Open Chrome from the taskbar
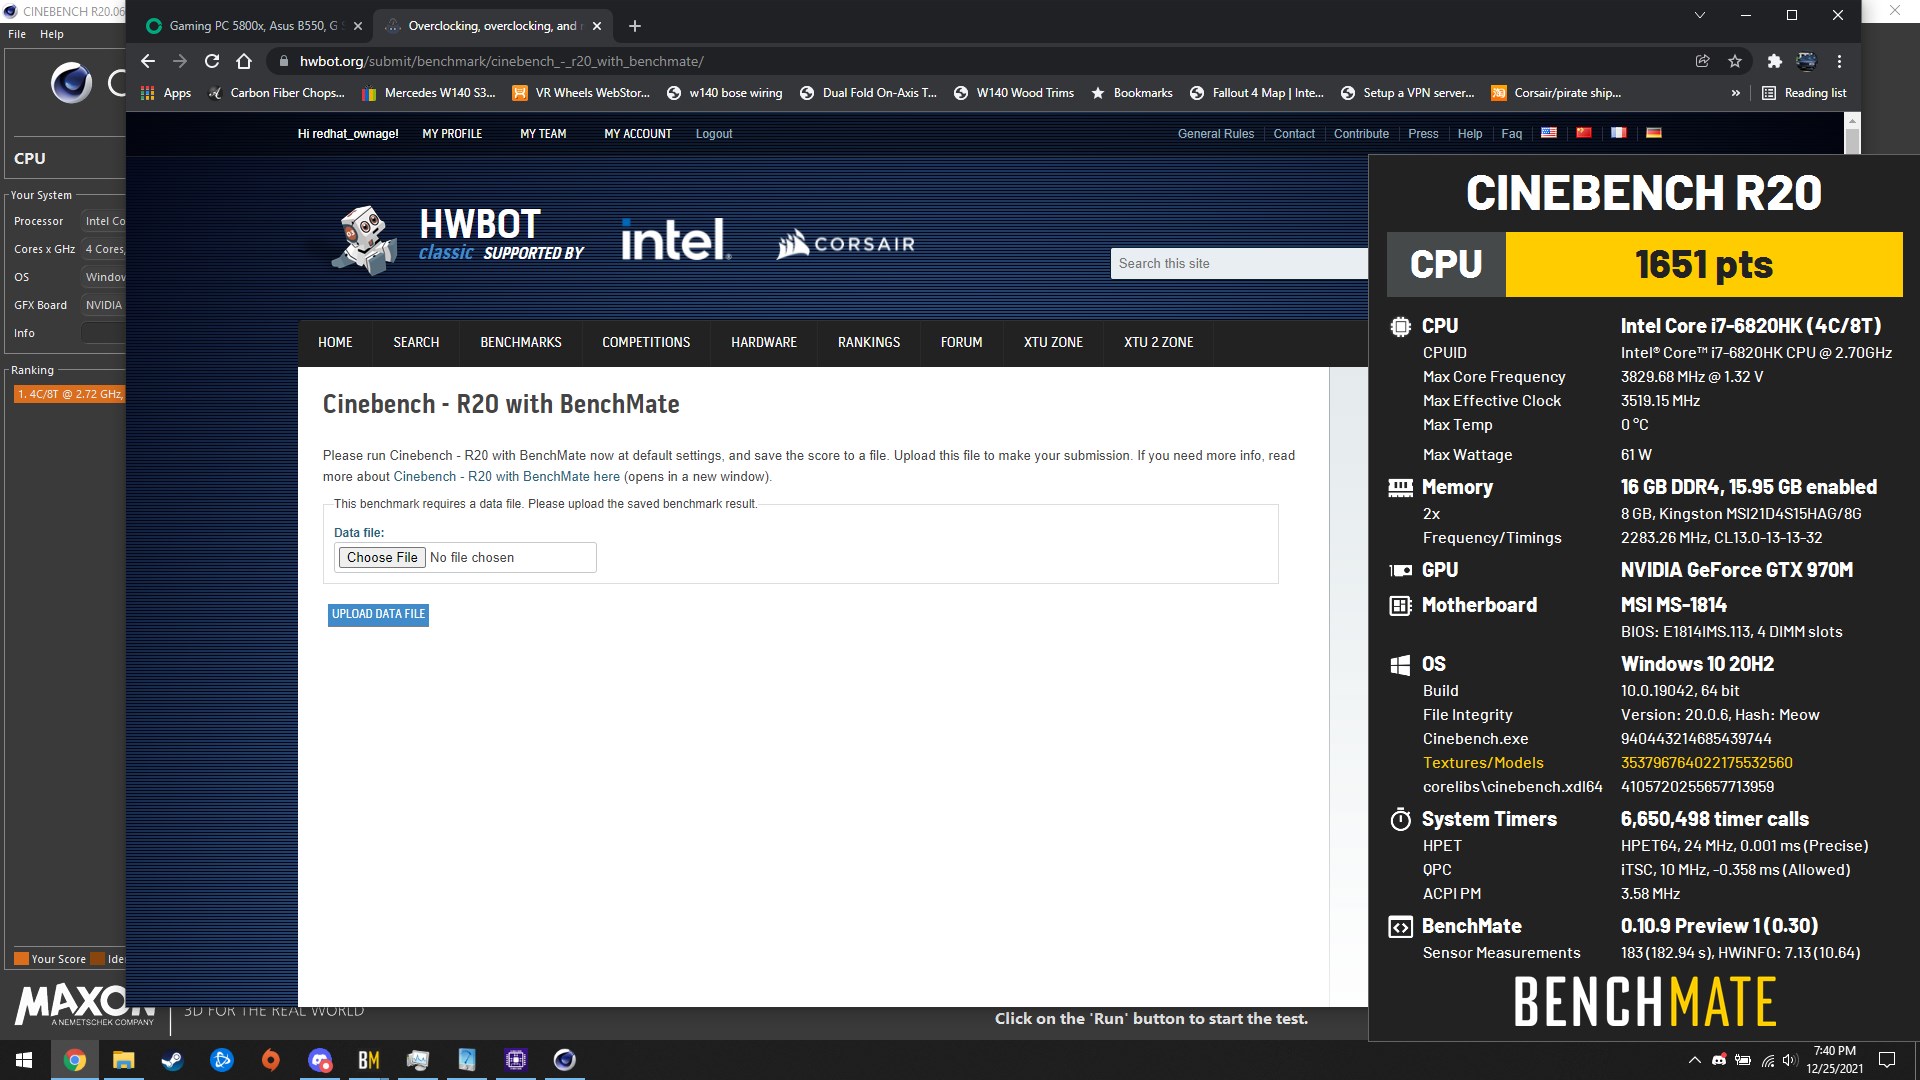This screenshot has height=1080, width=1920. pos(75,1060)
